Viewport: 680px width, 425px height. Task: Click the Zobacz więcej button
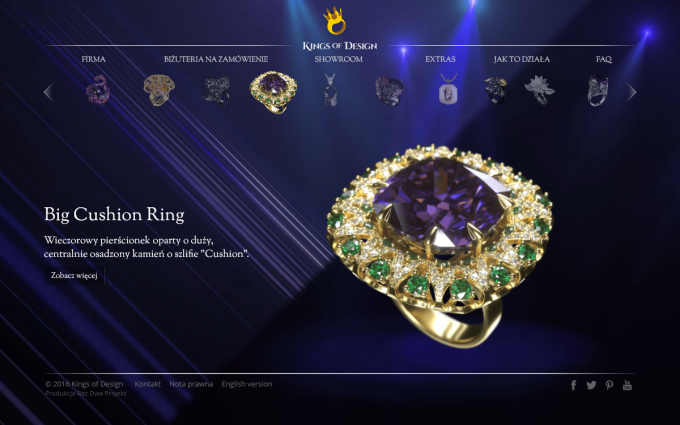[x=74, y=276]
